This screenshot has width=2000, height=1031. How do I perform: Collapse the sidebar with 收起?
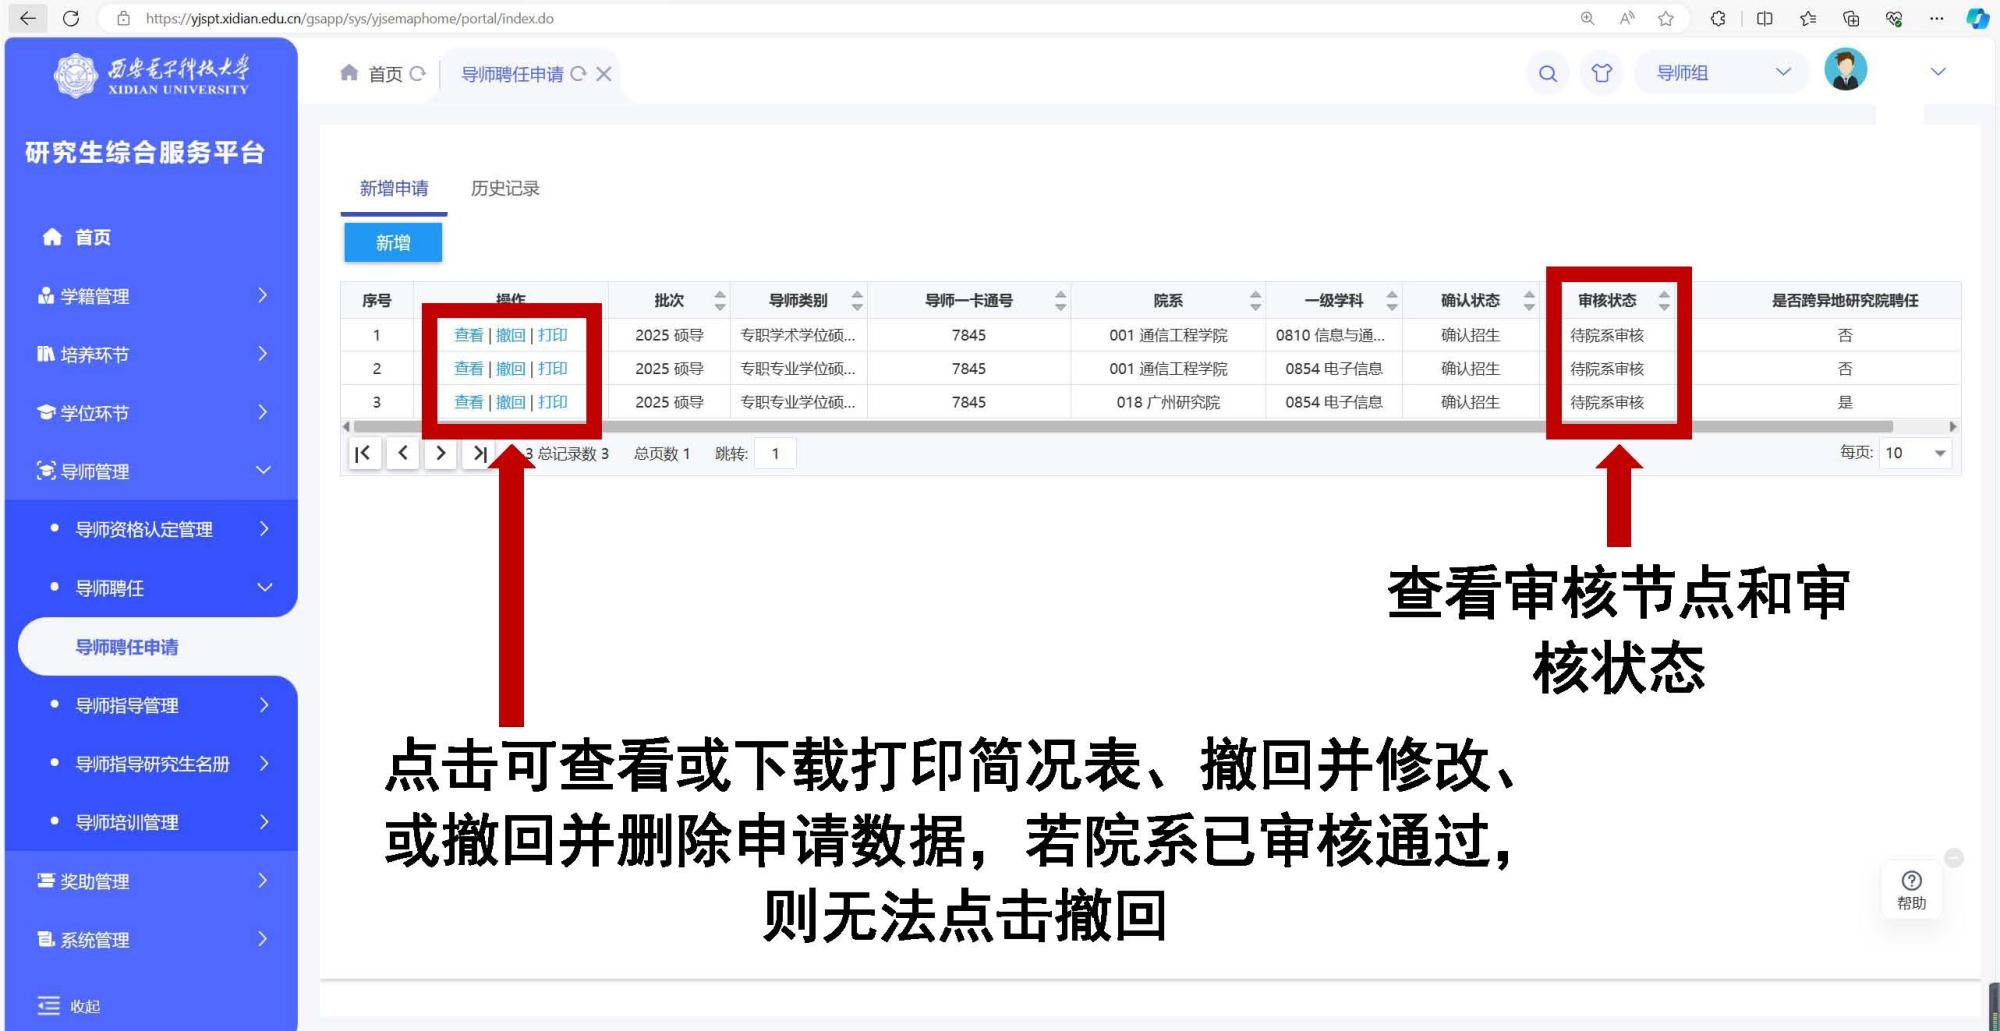tap(70, 1006)
